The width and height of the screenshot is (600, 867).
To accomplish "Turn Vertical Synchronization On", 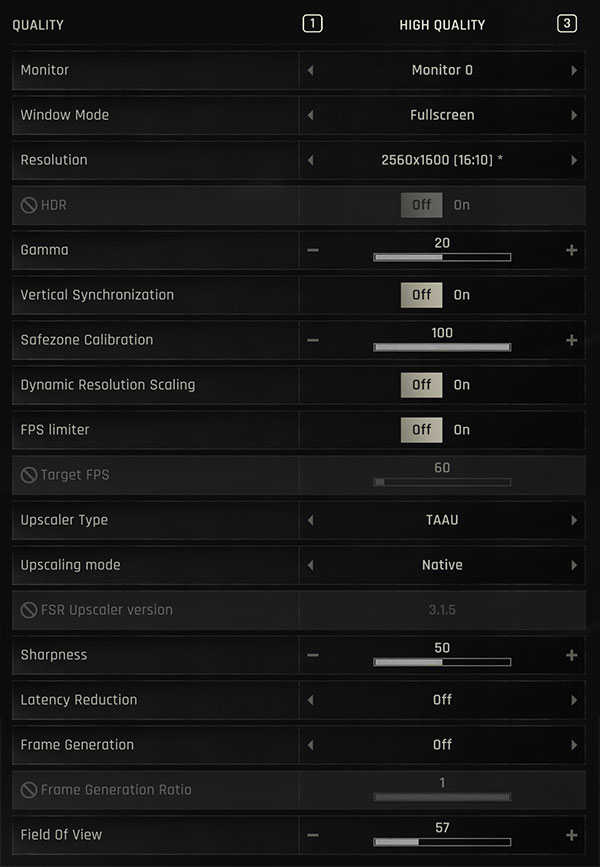I will point(461,295).
